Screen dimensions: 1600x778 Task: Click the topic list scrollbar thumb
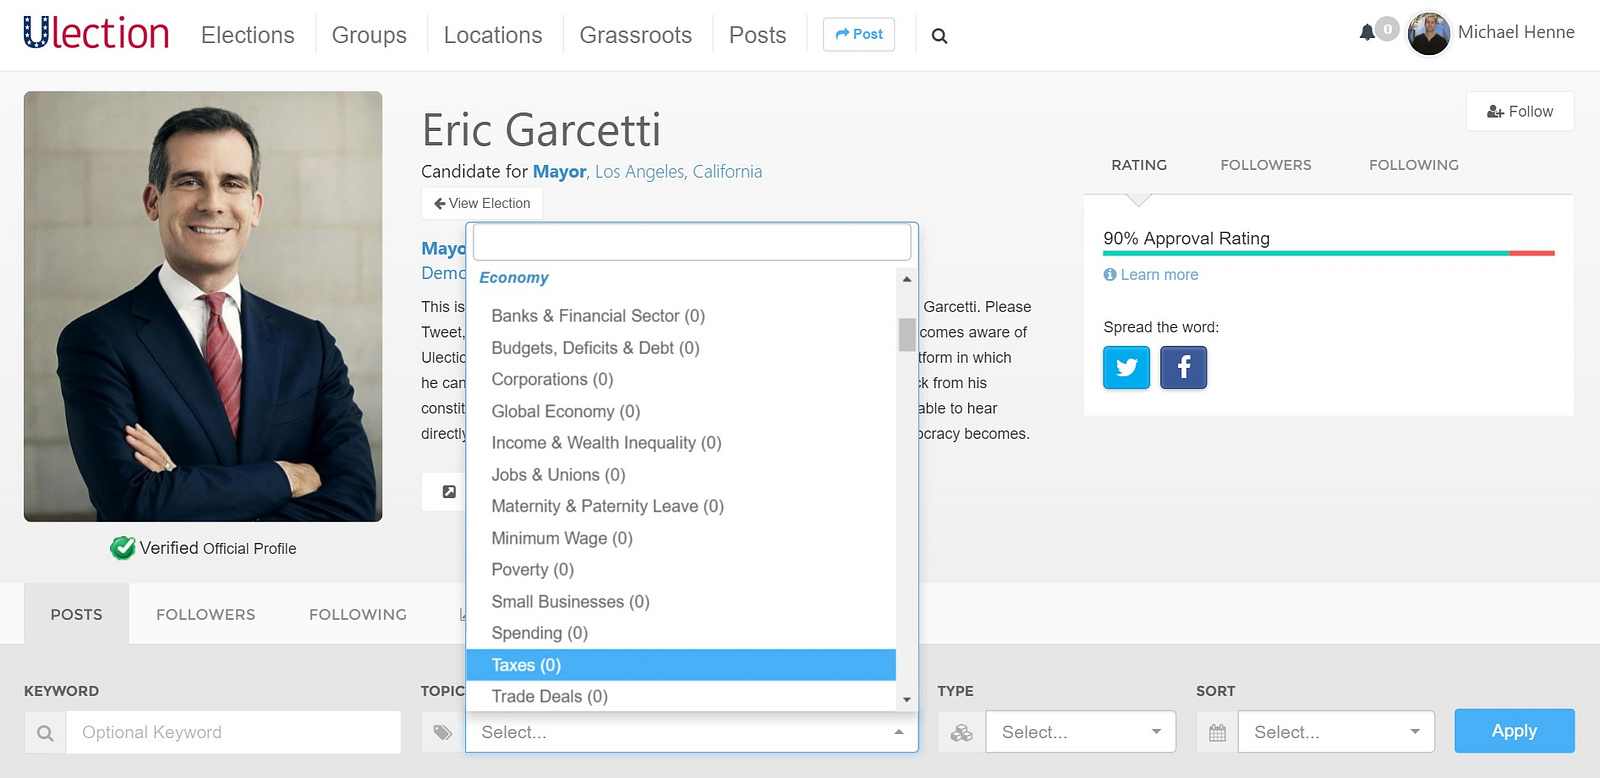(x=907, y=335)
